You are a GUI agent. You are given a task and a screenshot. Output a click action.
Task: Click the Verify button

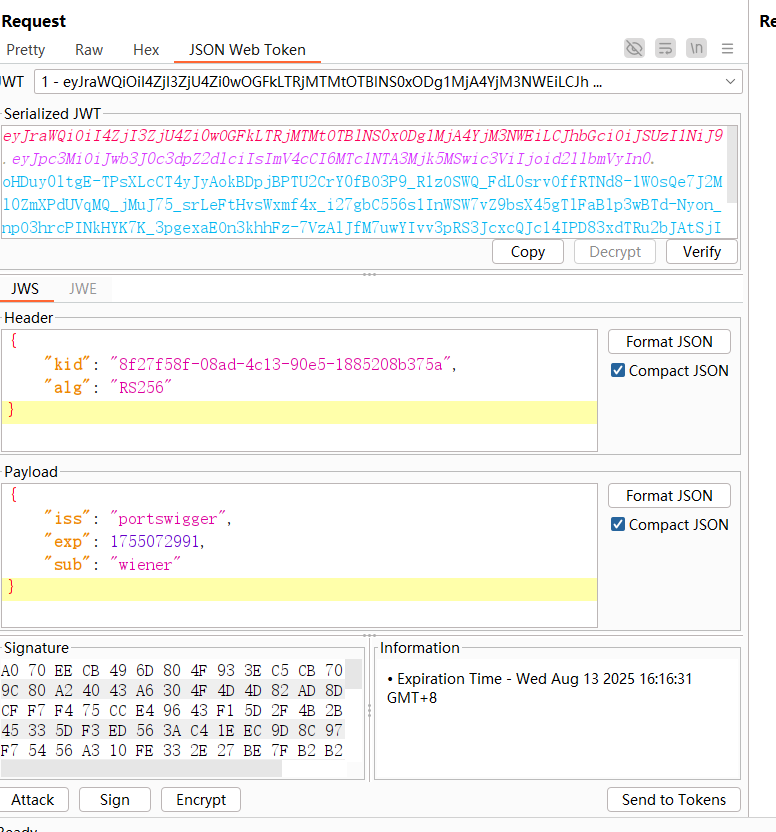pyautogui.click(x=702, y=252)
